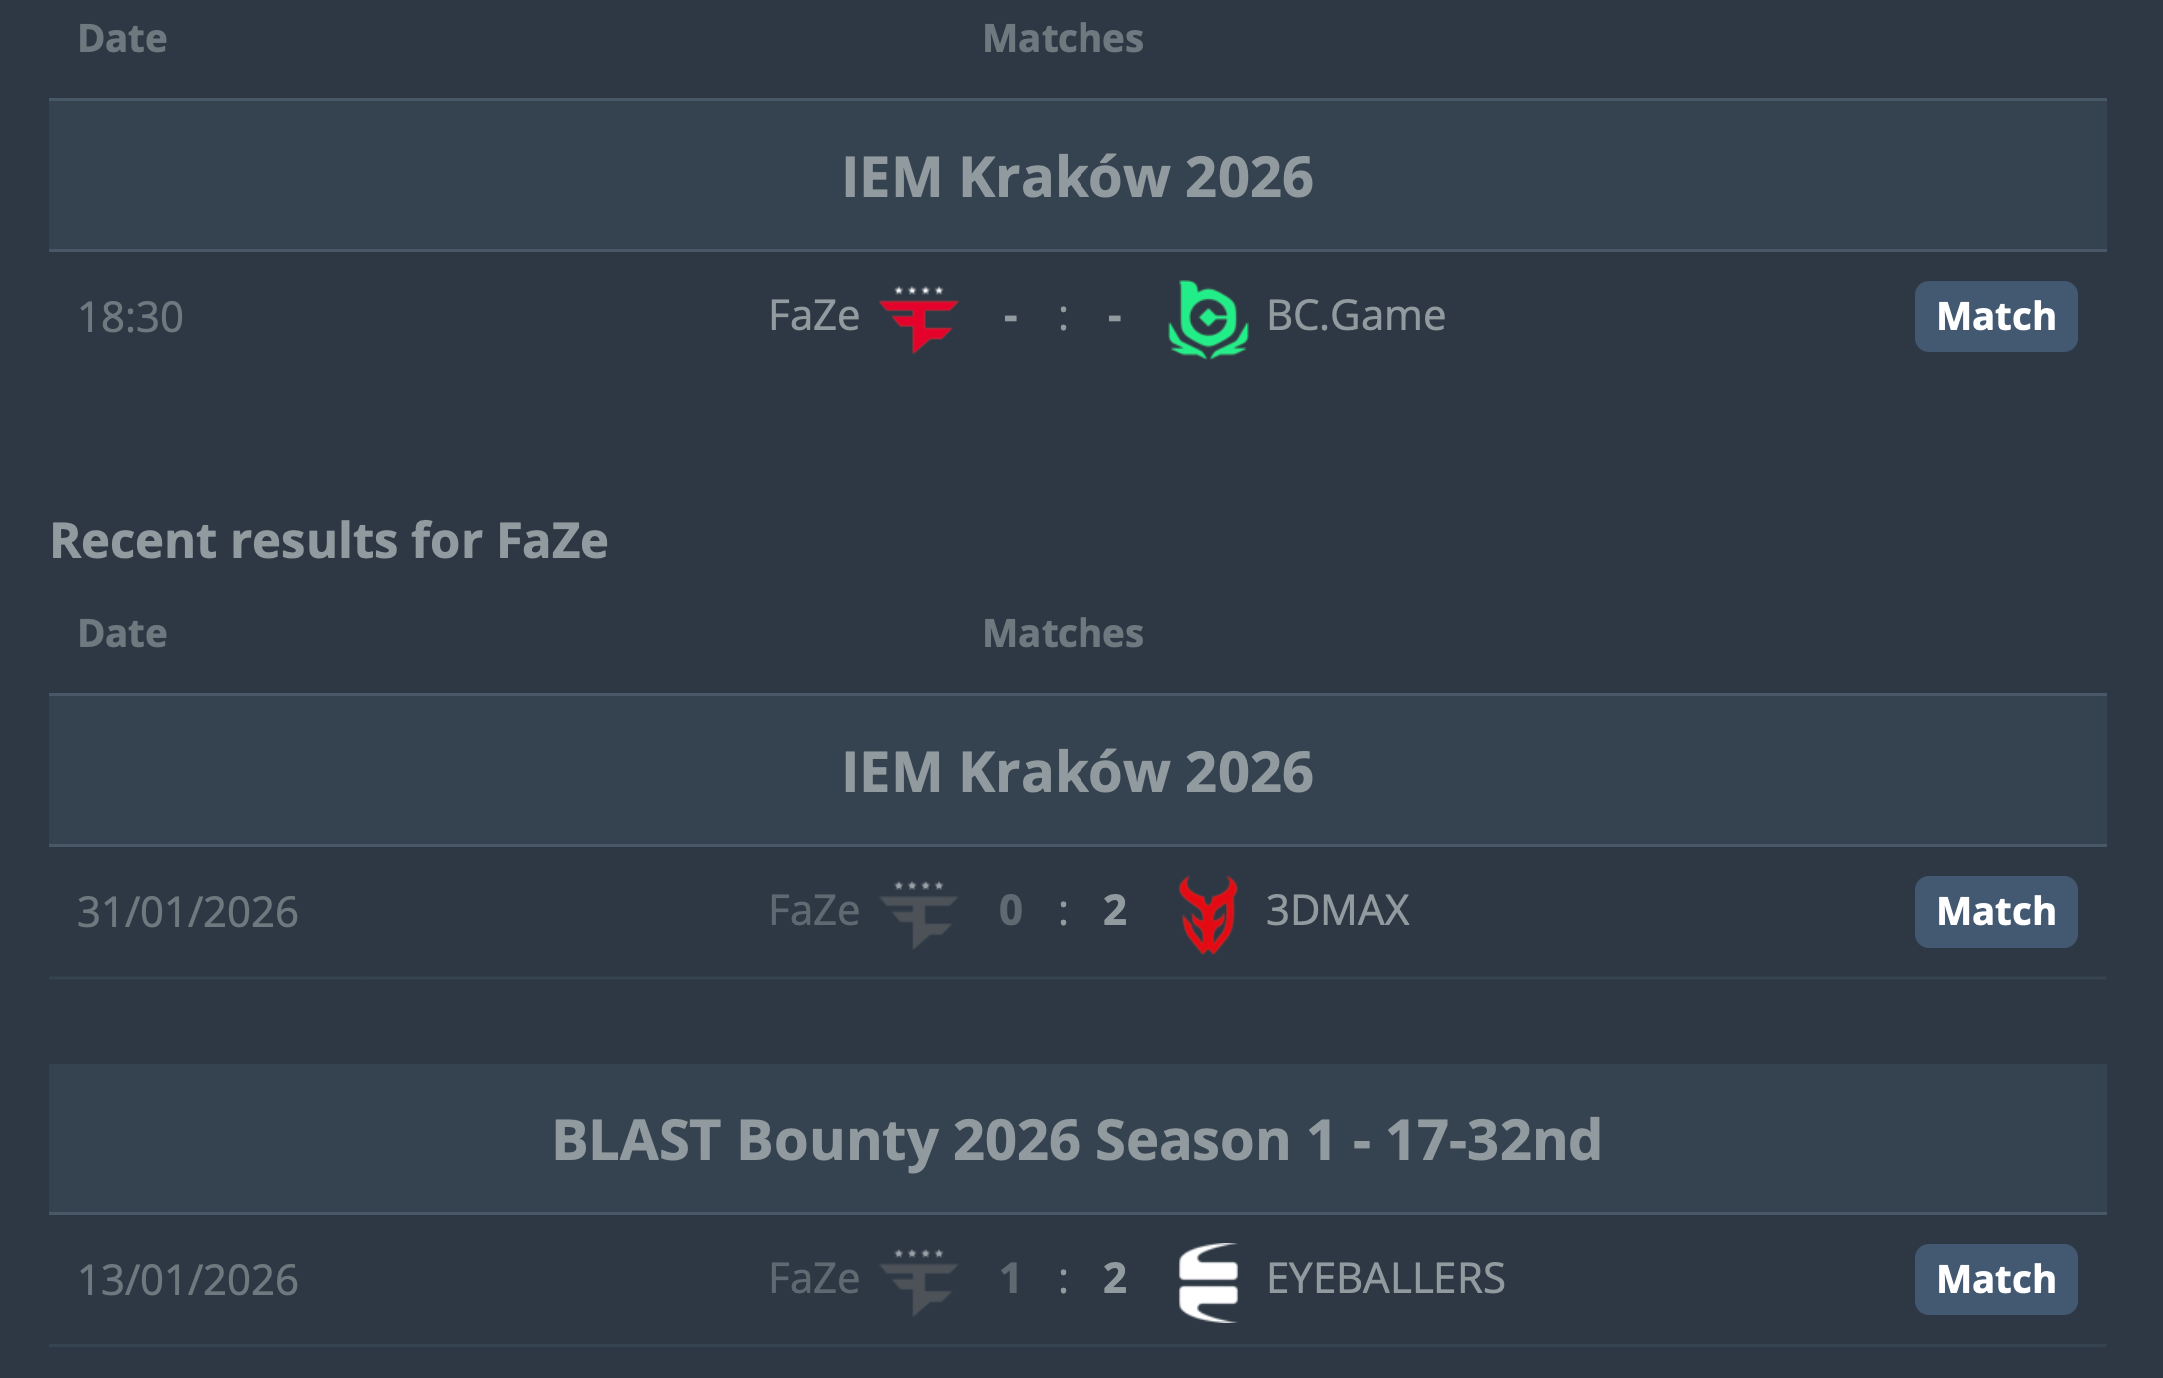Click FaZe name in the 31/01/2026 result
Image resolution: width=2163 pixels, height=1378 pixels.
tap(814, 911)
